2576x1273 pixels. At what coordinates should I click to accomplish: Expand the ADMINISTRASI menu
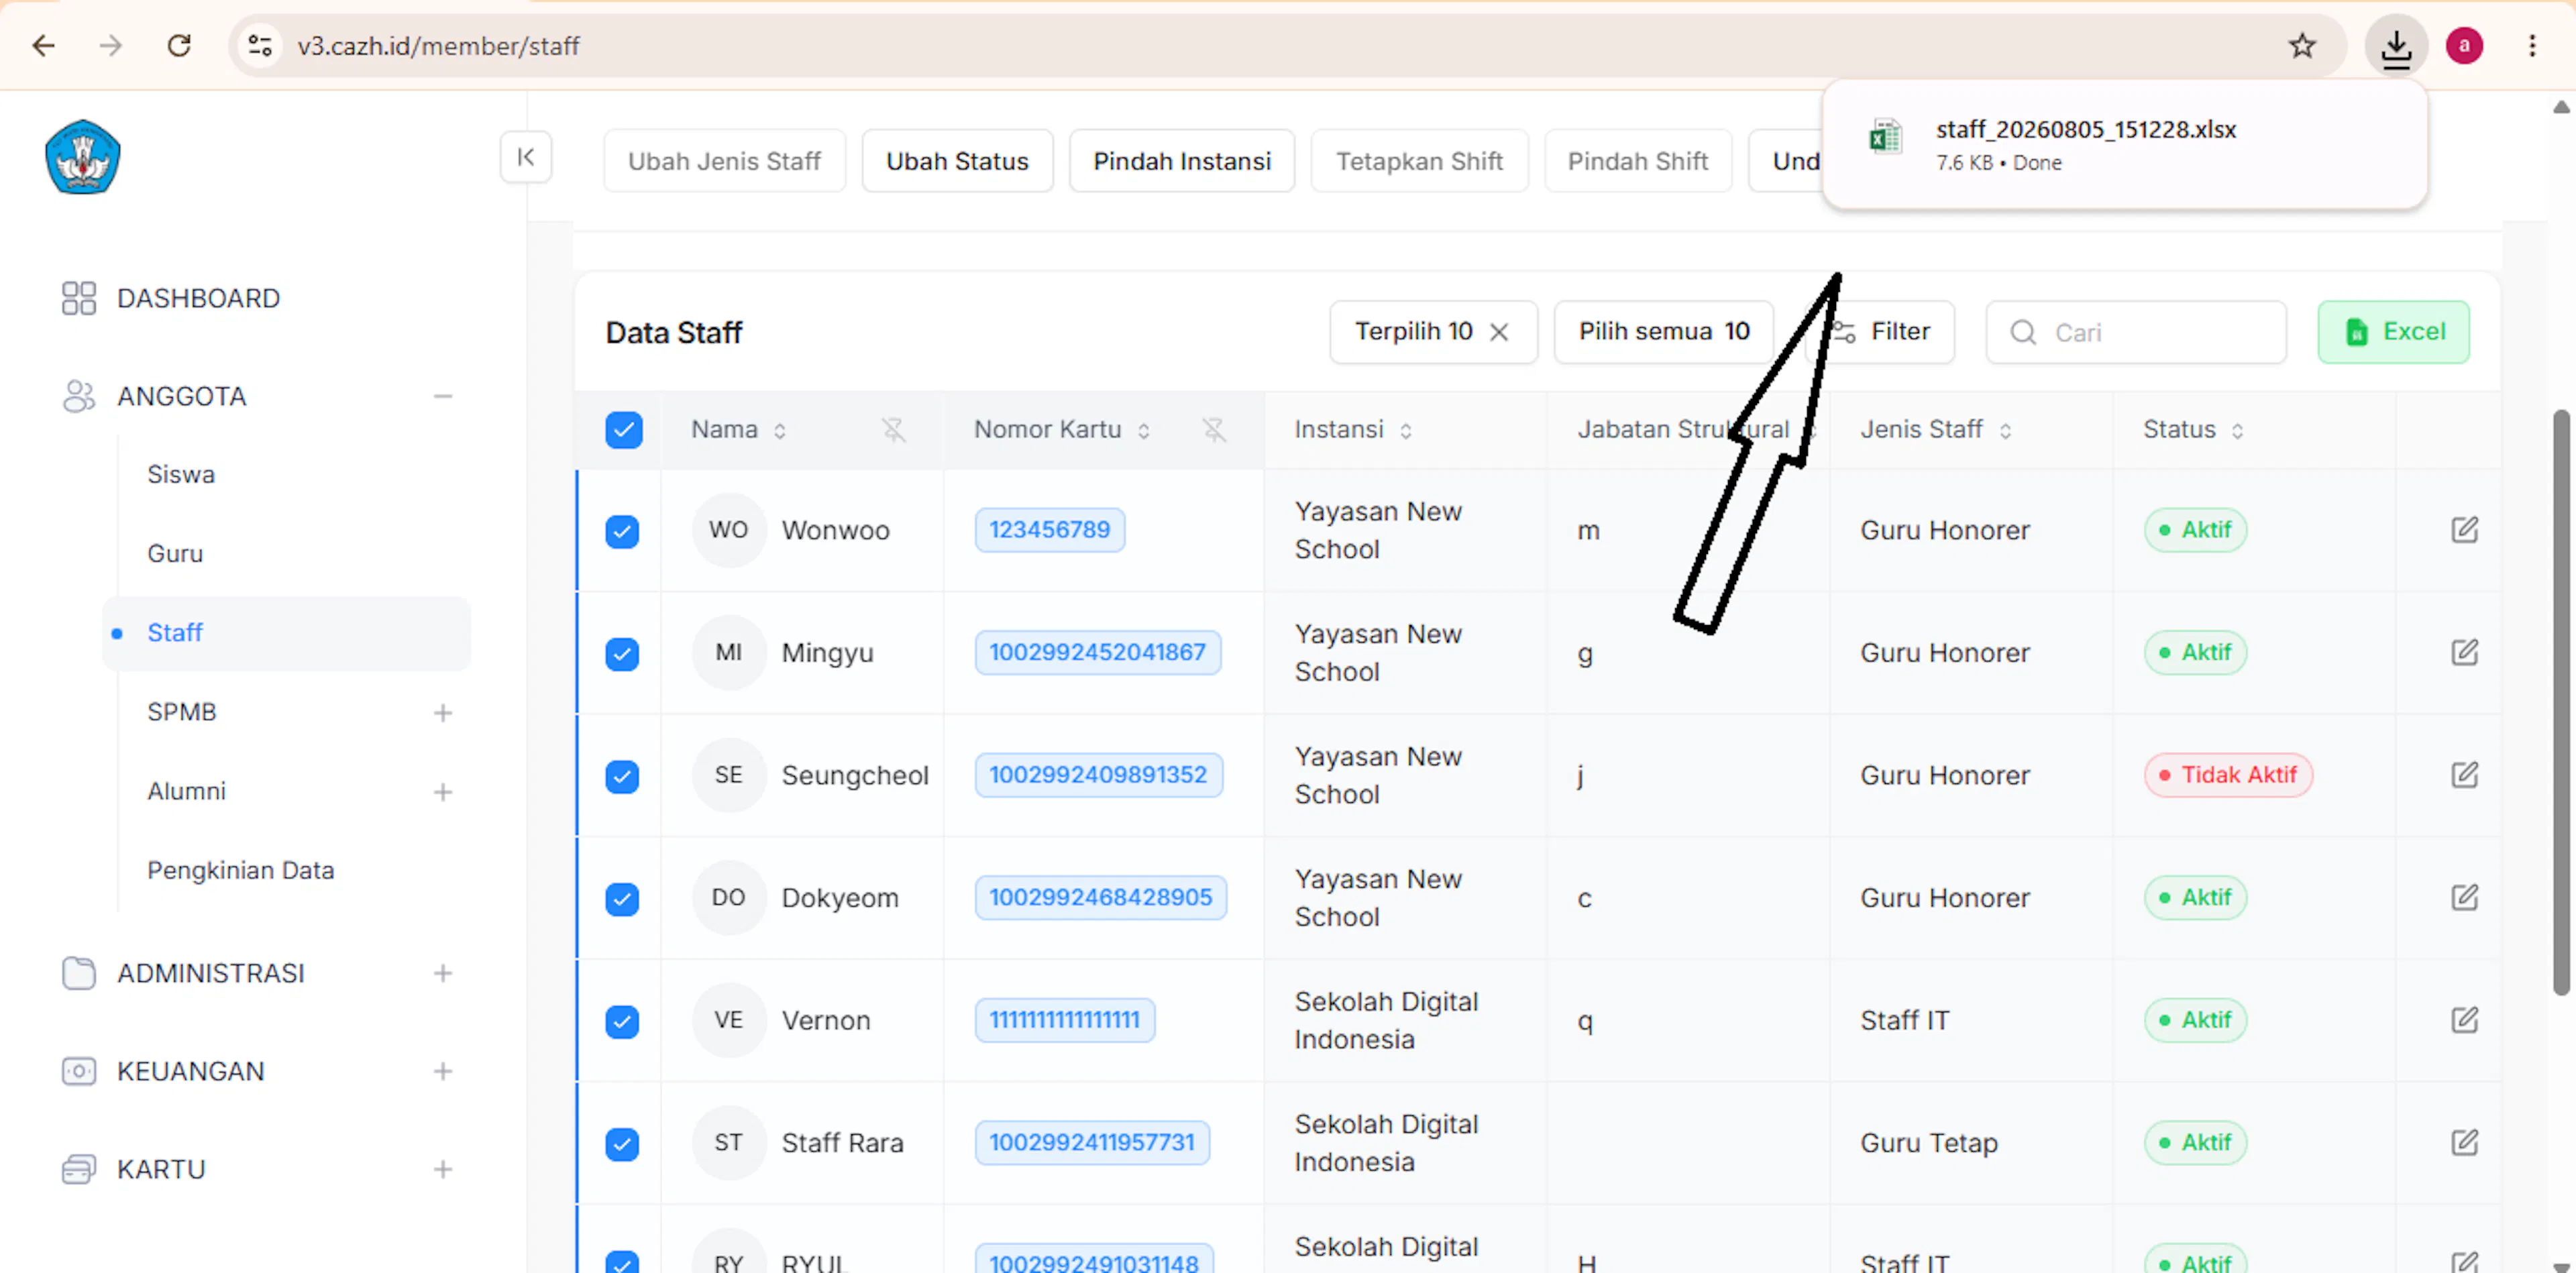coord(443,974)
